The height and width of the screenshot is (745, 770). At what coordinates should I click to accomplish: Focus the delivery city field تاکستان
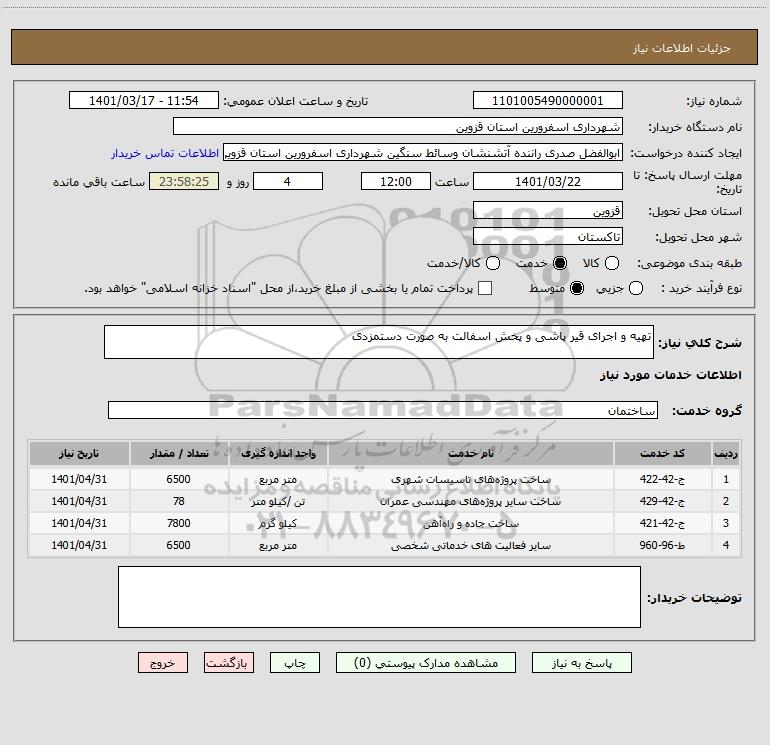(x=548, y=237)
